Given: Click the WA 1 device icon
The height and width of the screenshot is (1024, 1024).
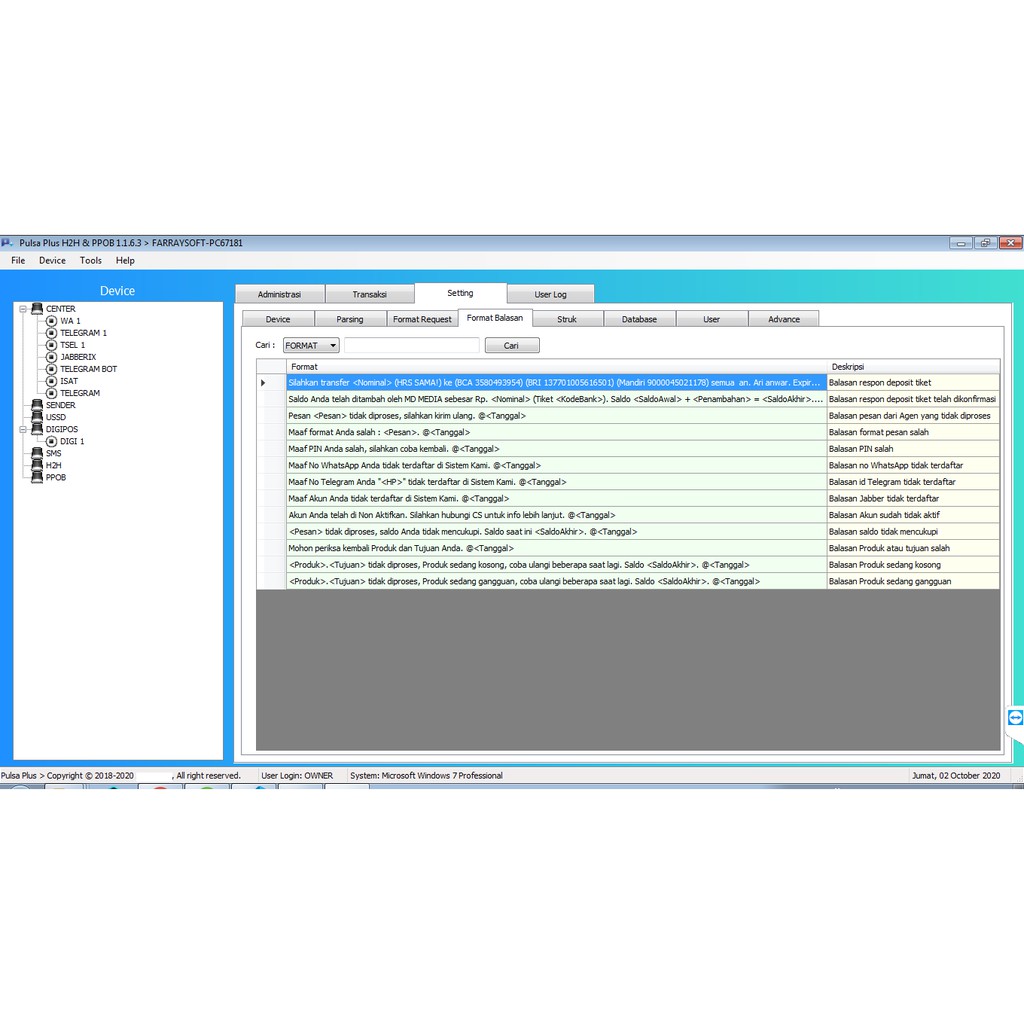Looking at the screenshot, I should coord(52,321).
